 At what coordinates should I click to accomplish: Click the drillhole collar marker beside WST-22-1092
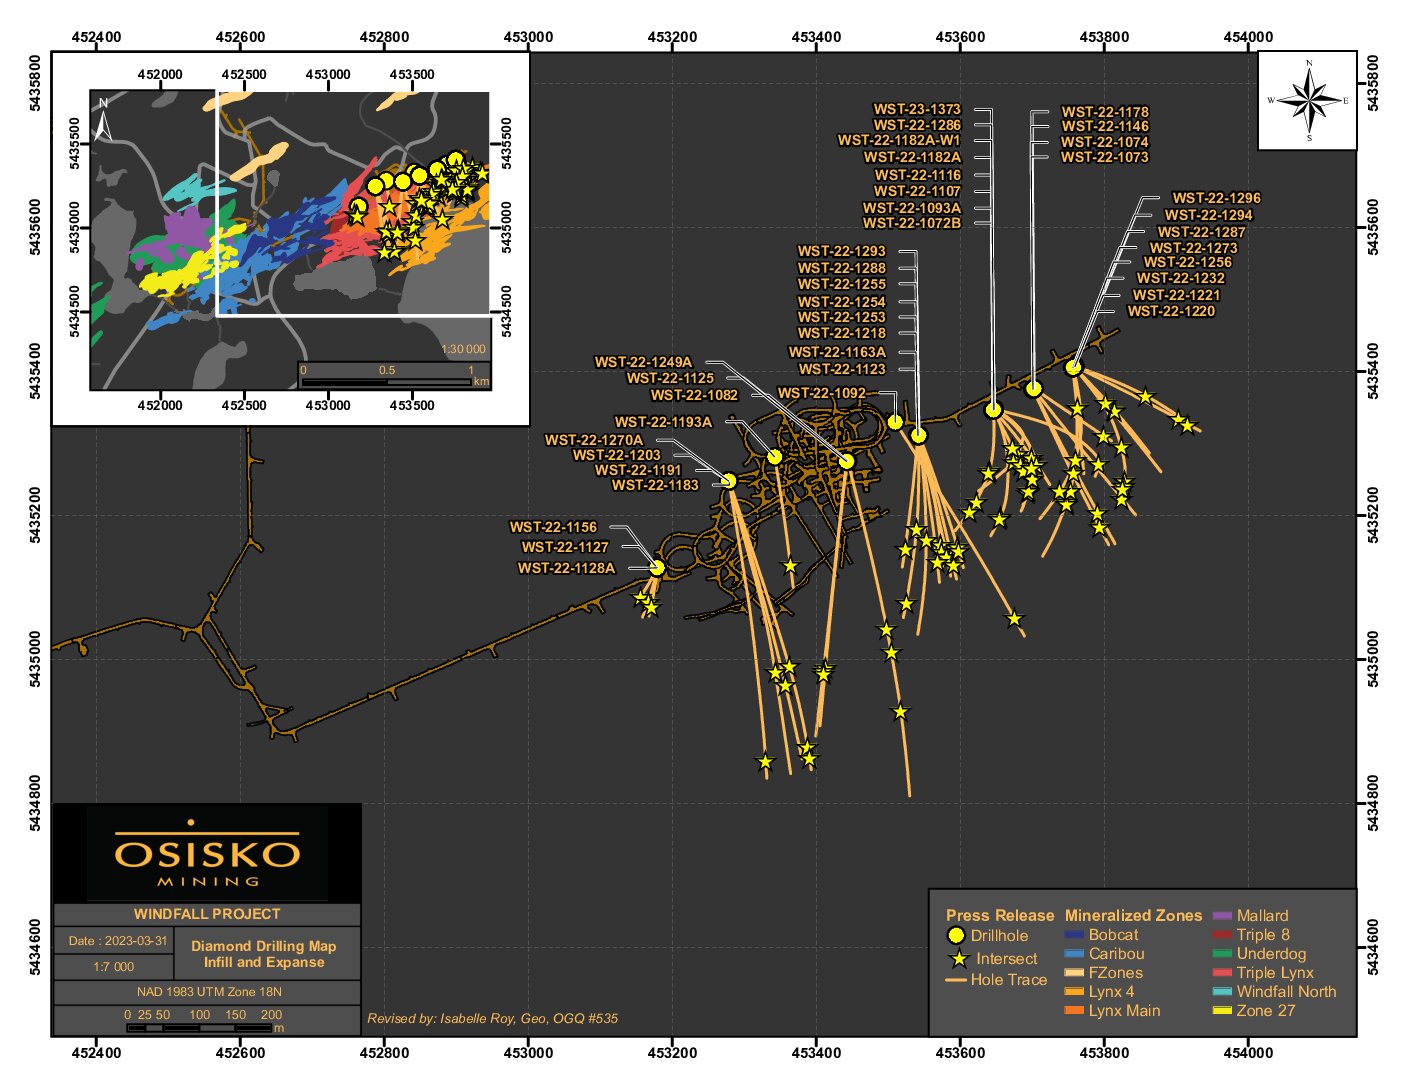click(895, 422)
